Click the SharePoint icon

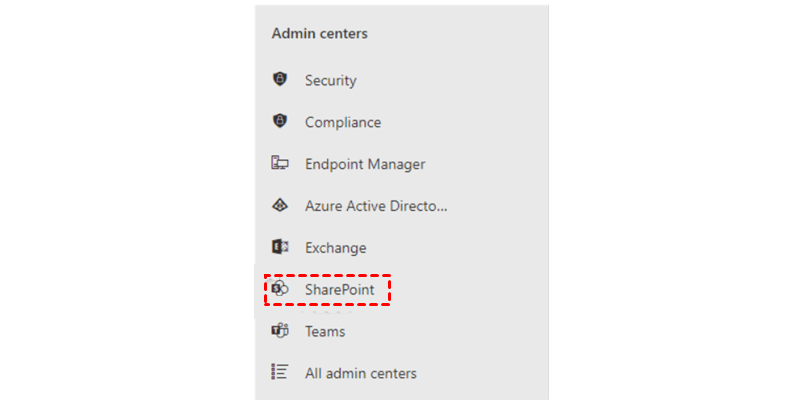[x=280, y=288]
